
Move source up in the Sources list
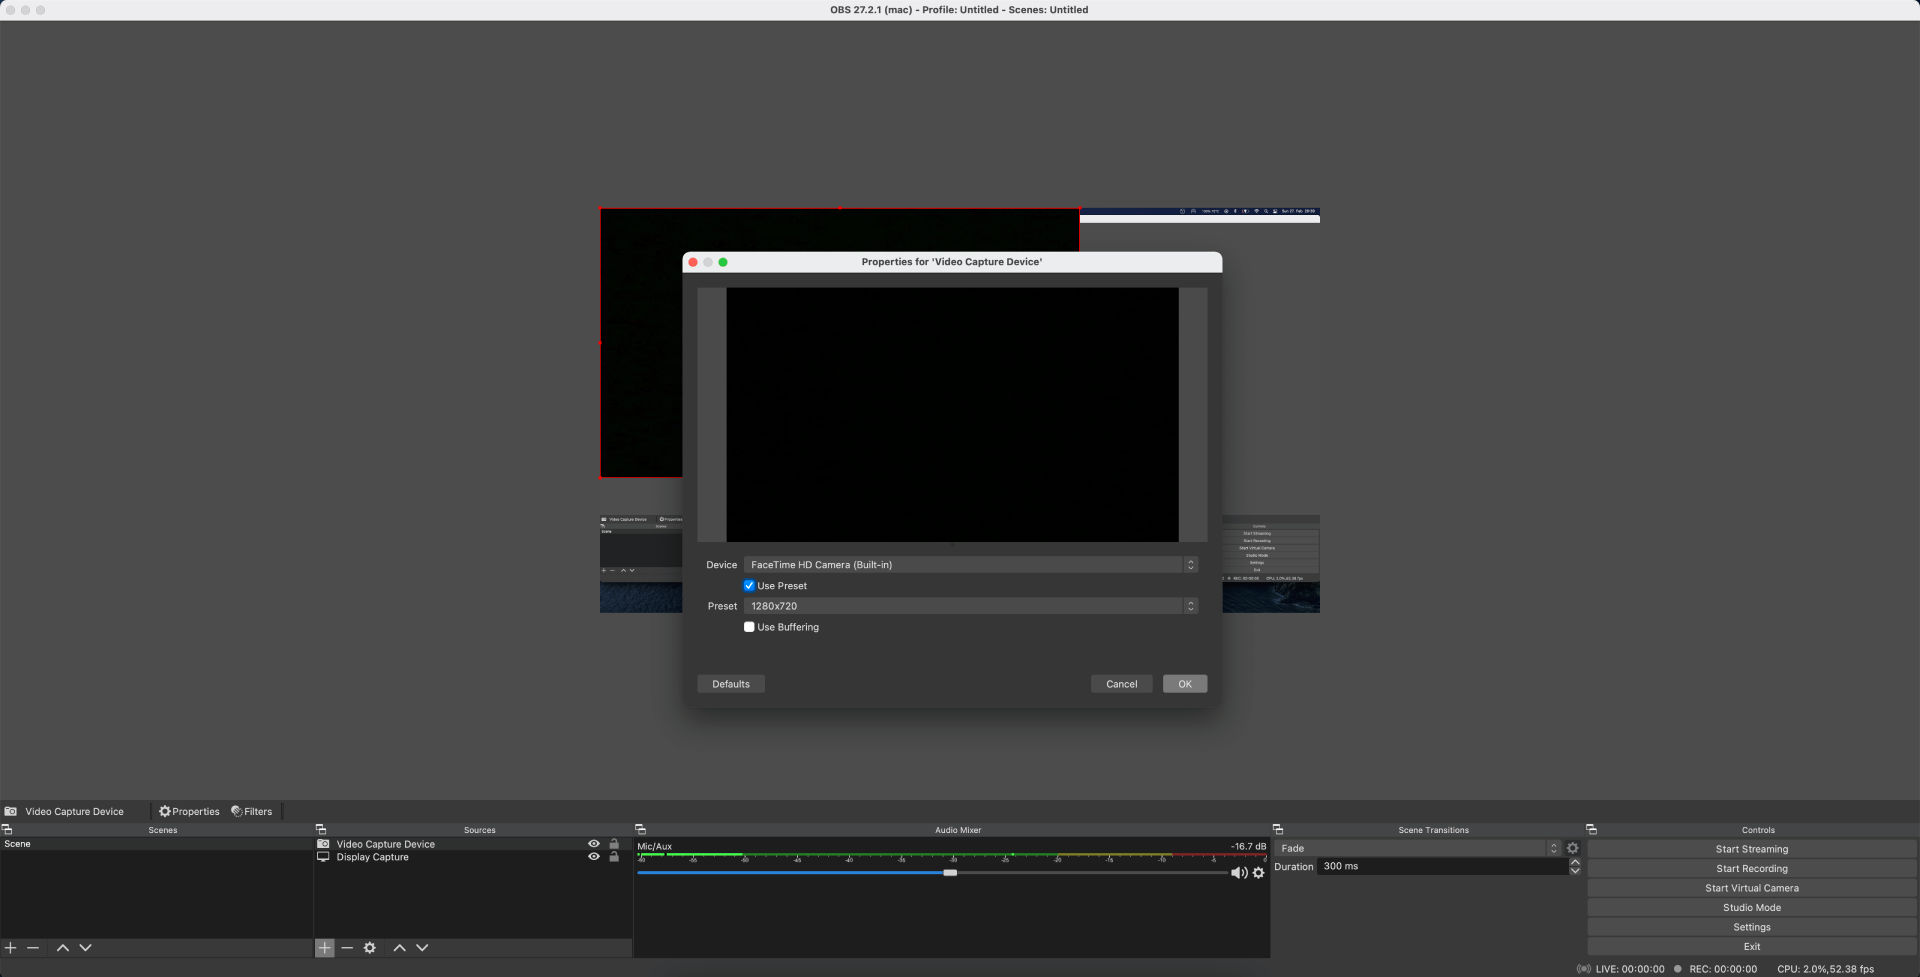tap(400, 947)
